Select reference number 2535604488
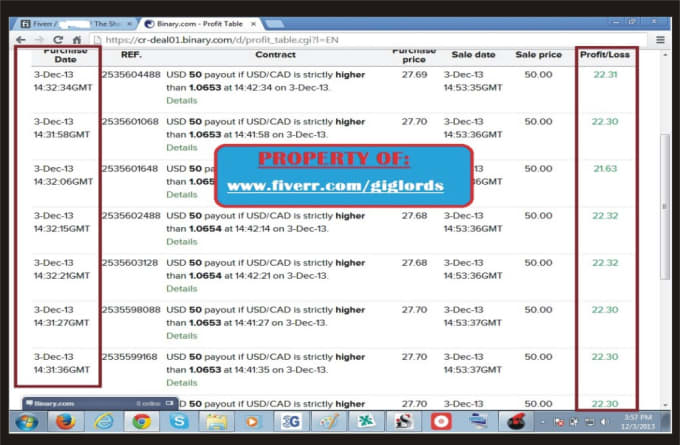The height and width of the screenshot is (445, 680). (x=131, y=75)
